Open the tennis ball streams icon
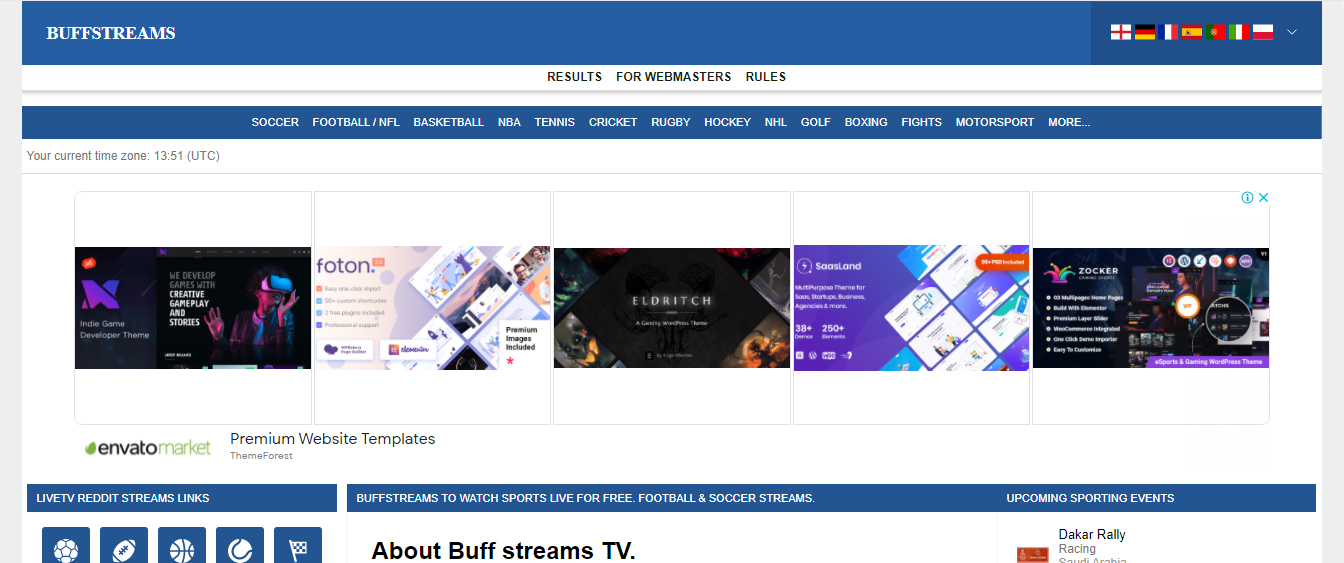This screenshot has width=1344, height=563. tap(240, 546)
